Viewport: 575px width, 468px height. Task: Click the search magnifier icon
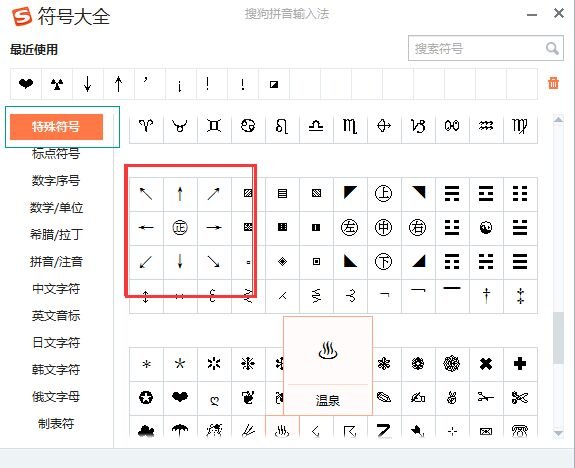(x=552, y=48)
